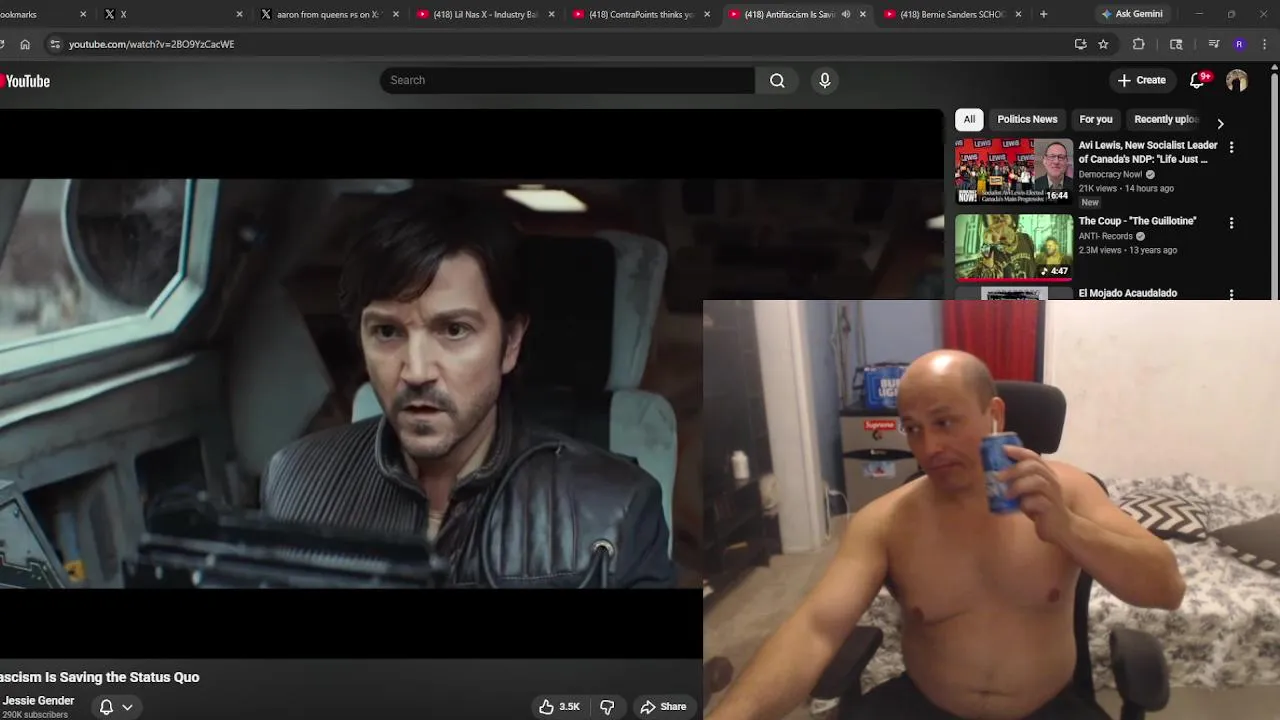Close the Lil Nas X tab
This screenshot has width=1280, height=720.
point(550,14)
